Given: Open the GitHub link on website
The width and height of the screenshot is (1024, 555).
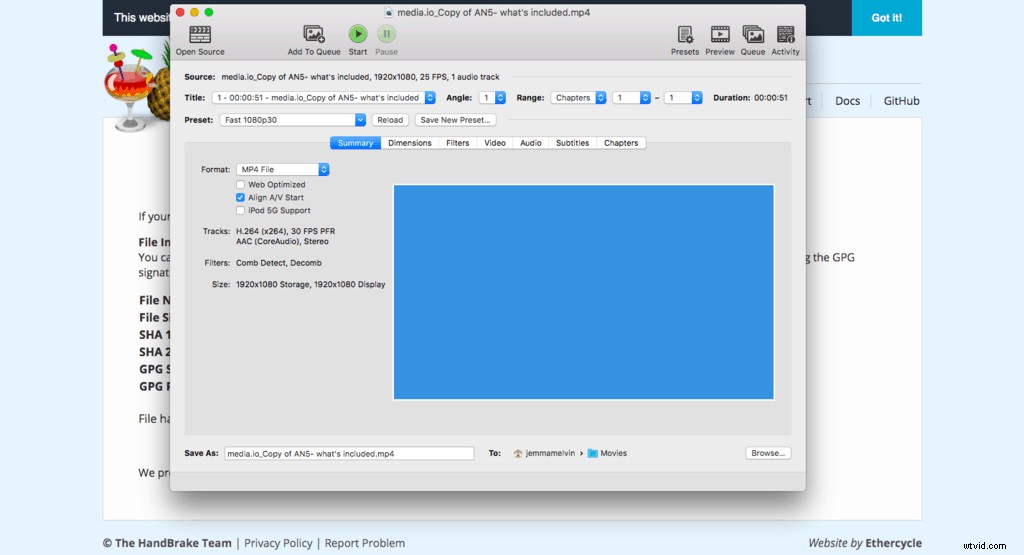Looking at the screenshot, I should 901,101.
